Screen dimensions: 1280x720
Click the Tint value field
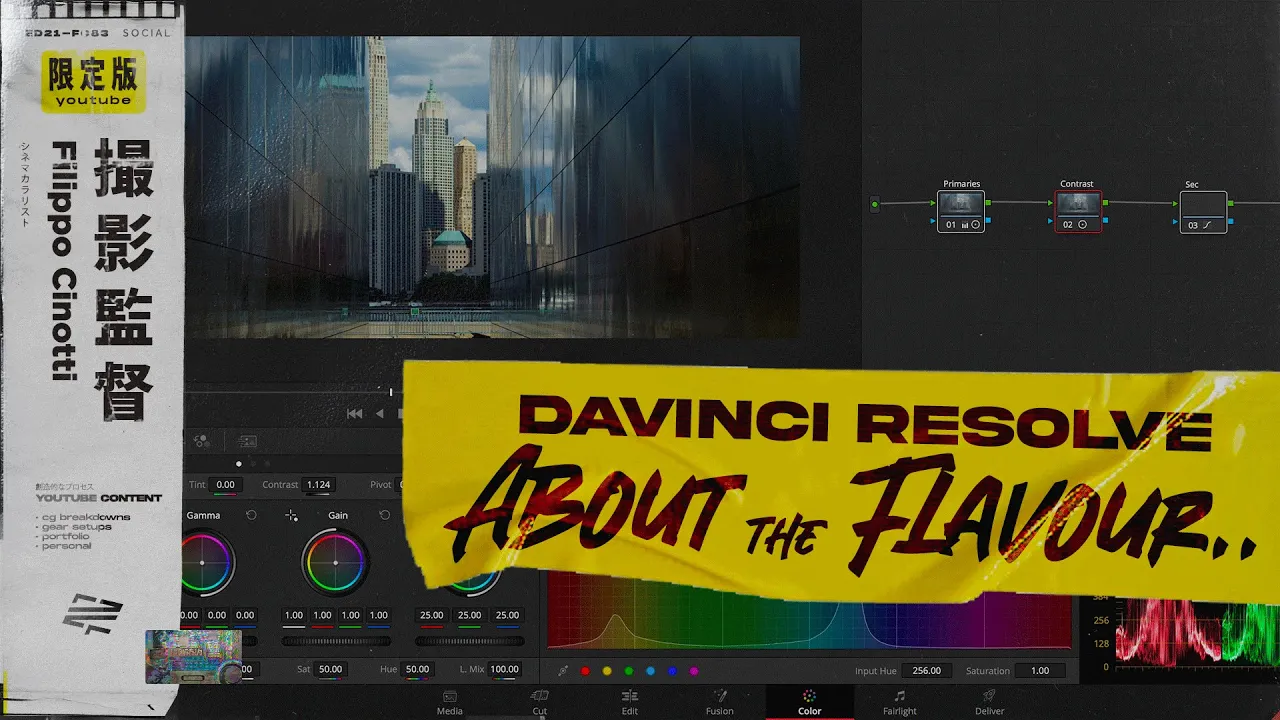click(x=226, y=485)
